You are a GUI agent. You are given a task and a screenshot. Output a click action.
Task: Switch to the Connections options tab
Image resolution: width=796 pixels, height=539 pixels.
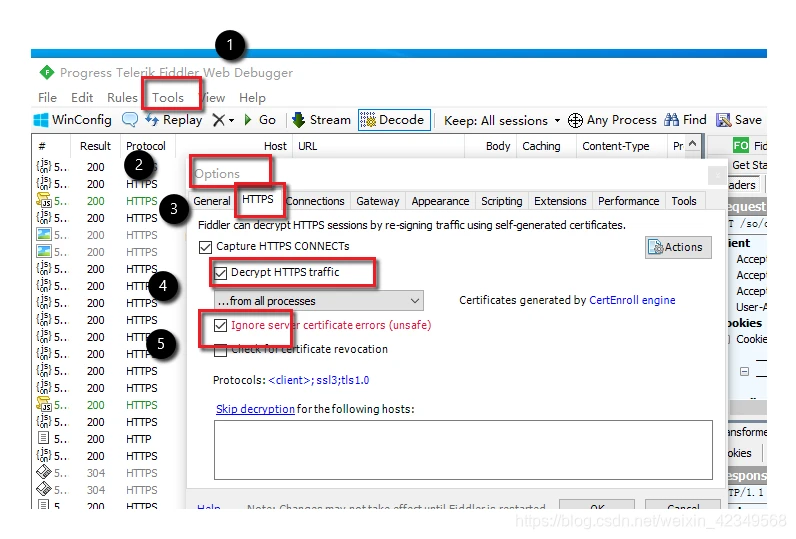pos(315,201)
